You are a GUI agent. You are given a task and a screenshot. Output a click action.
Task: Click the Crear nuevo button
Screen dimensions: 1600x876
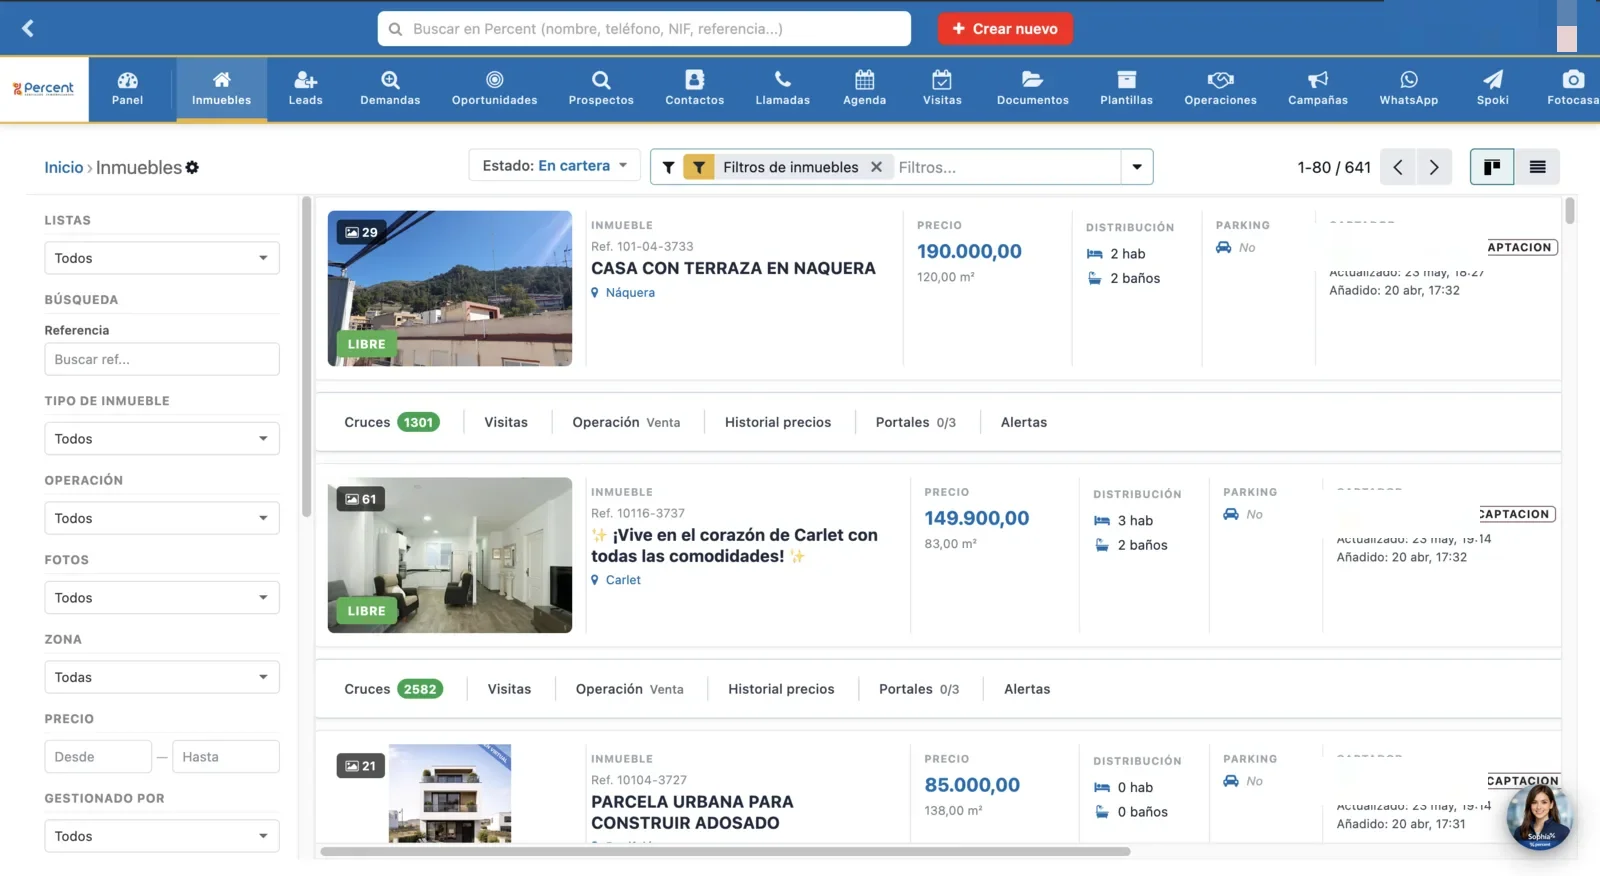[x=1005, y=29]
